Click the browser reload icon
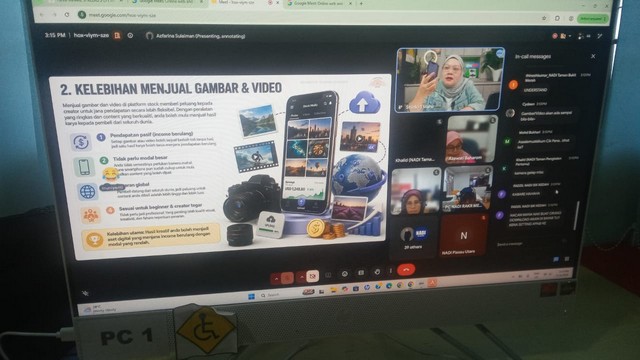The width and height of the screenshot is (640, 360). point(67,15)
